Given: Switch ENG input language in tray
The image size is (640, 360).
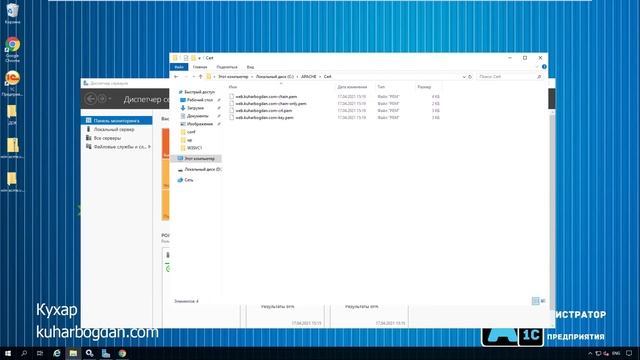Looking at the screenshot, I should [x=616, y=353].
